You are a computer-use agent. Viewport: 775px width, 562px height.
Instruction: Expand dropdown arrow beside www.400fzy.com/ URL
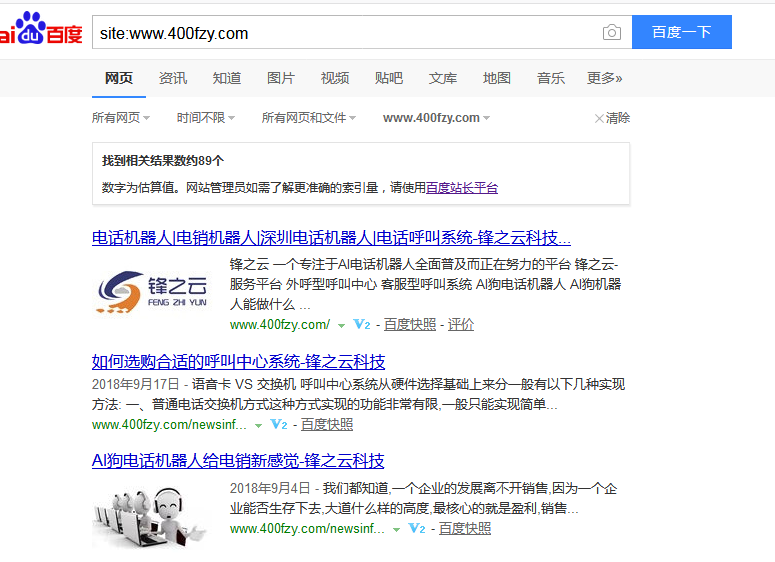(x=341, y=326)
